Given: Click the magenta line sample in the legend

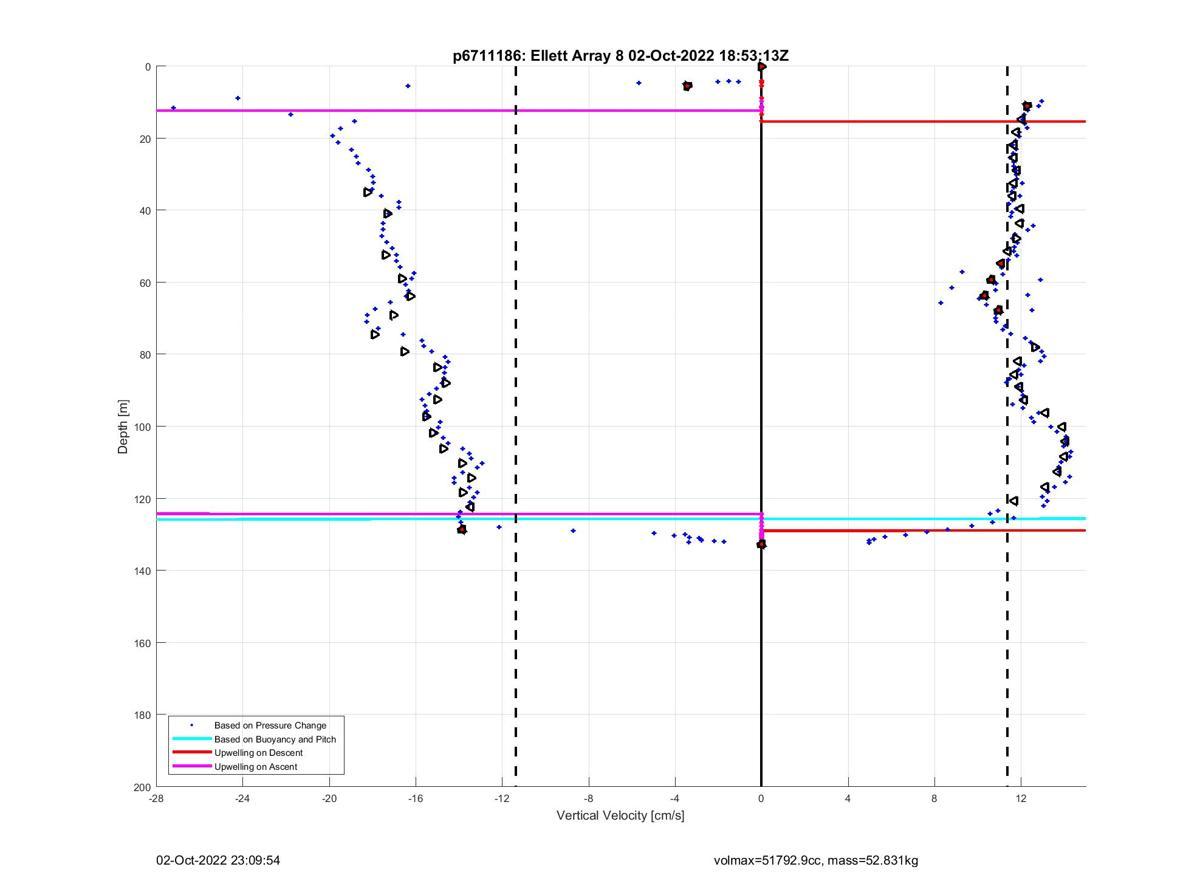Looking at the screenshot, I should (191, 767).
